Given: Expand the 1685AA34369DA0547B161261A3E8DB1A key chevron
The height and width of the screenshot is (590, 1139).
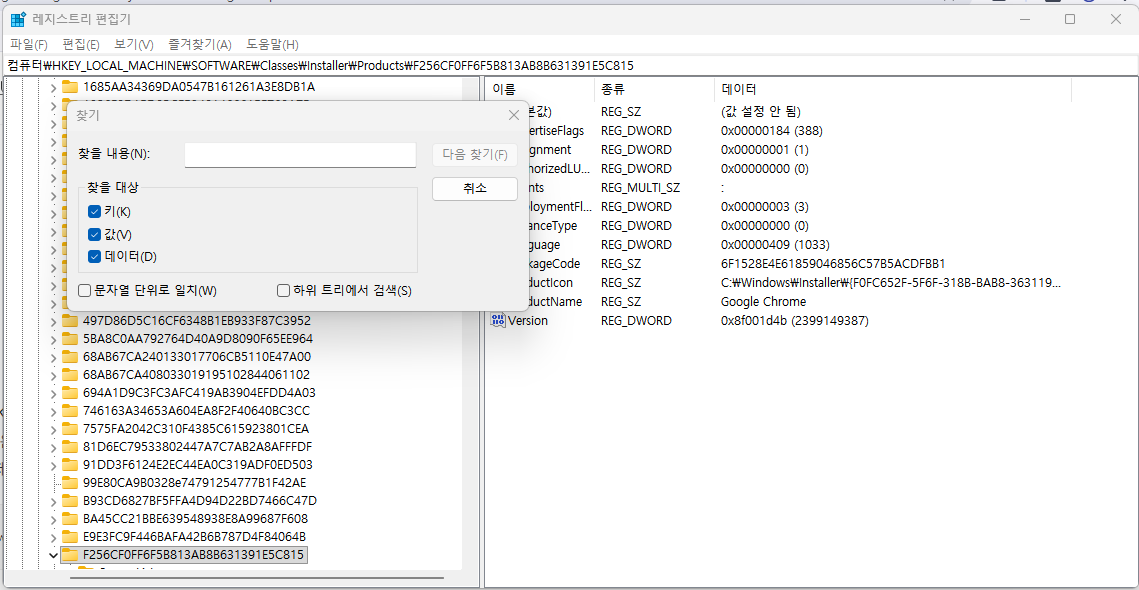Looking at the screenshot, I should 53,88.
